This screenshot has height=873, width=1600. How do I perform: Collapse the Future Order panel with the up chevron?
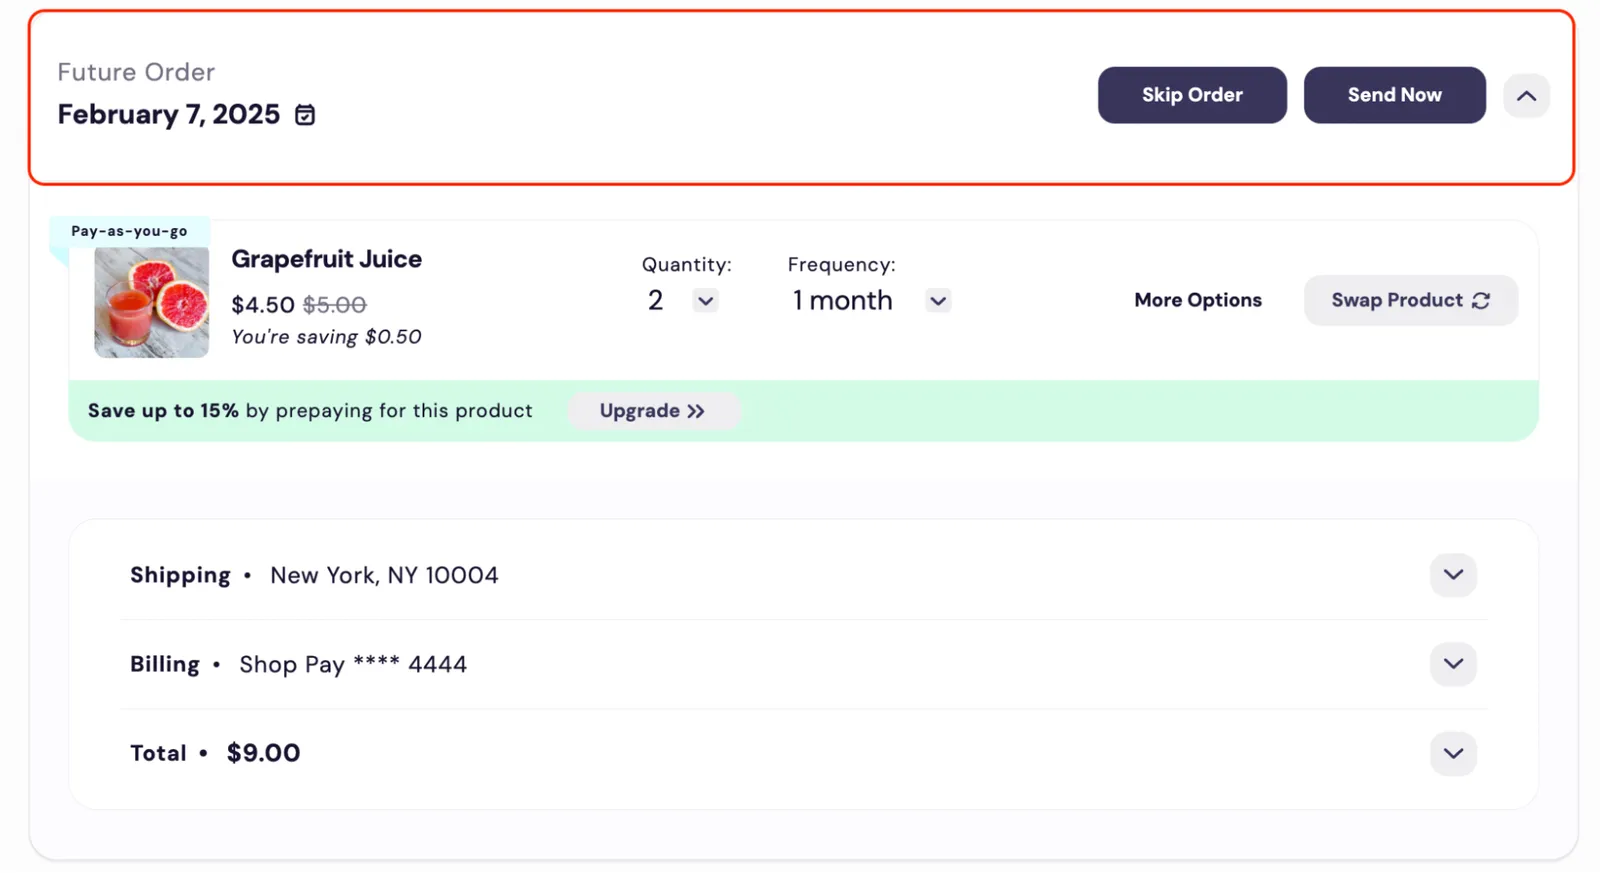[x=1526, y=96]
